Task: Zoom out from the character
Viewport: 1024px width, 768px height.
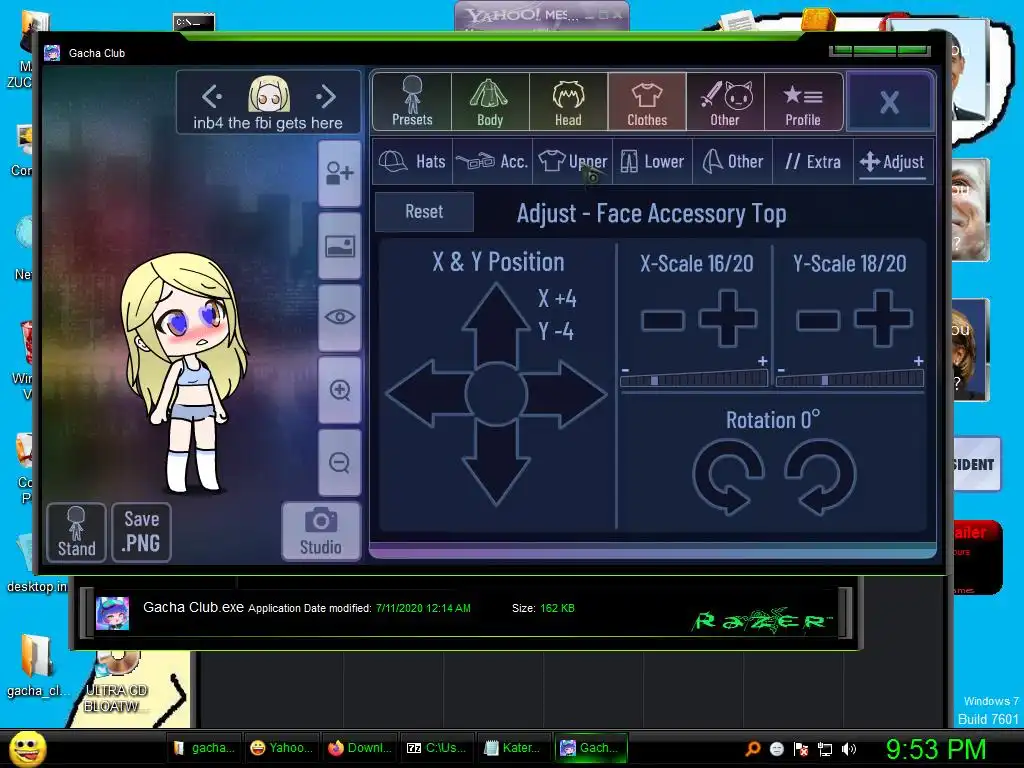Action: click(340, 462)
